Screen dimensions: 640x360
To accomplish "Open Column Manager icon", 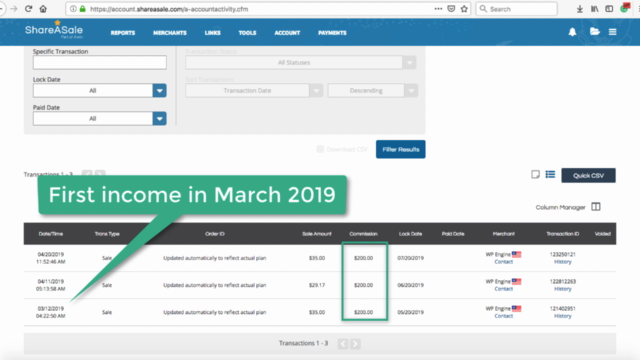I will tap(596, 207).
